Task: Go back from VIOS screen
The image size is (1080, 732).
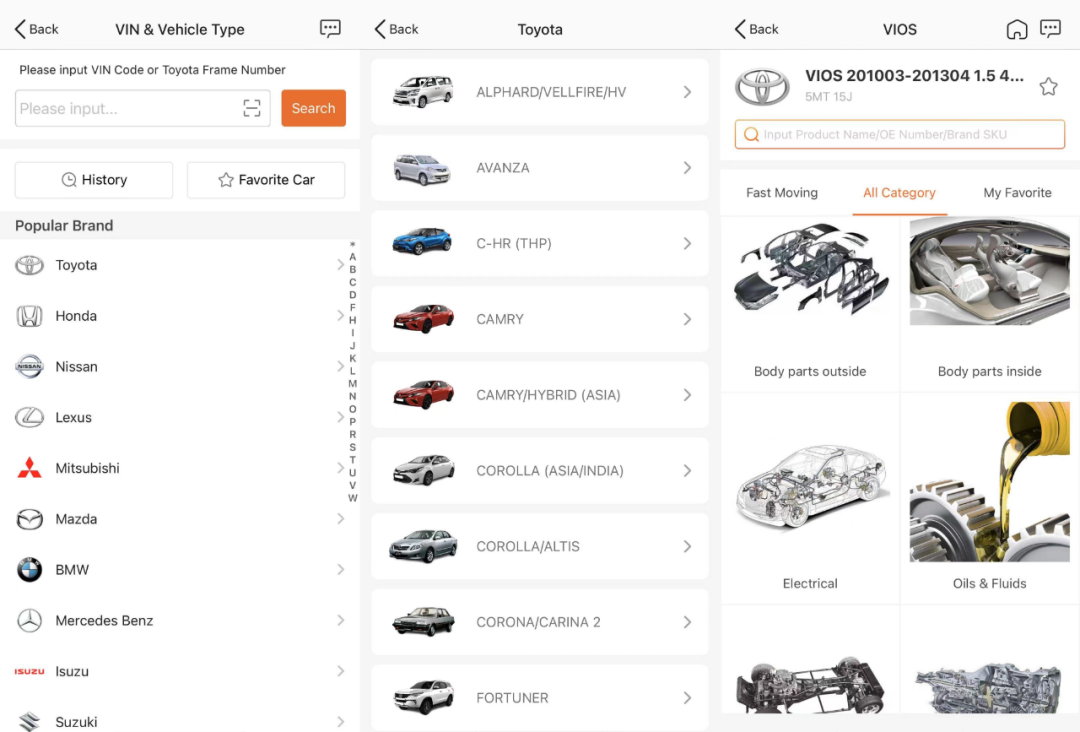Action: point(757,29)
